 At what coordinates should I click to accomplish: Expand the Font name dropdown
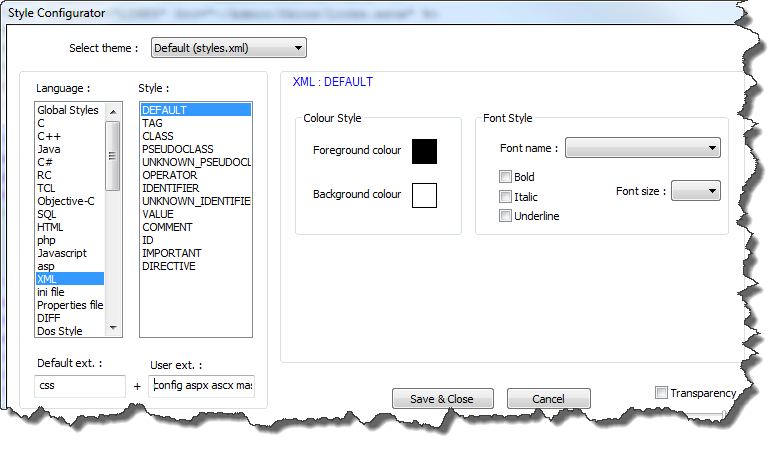643,148
